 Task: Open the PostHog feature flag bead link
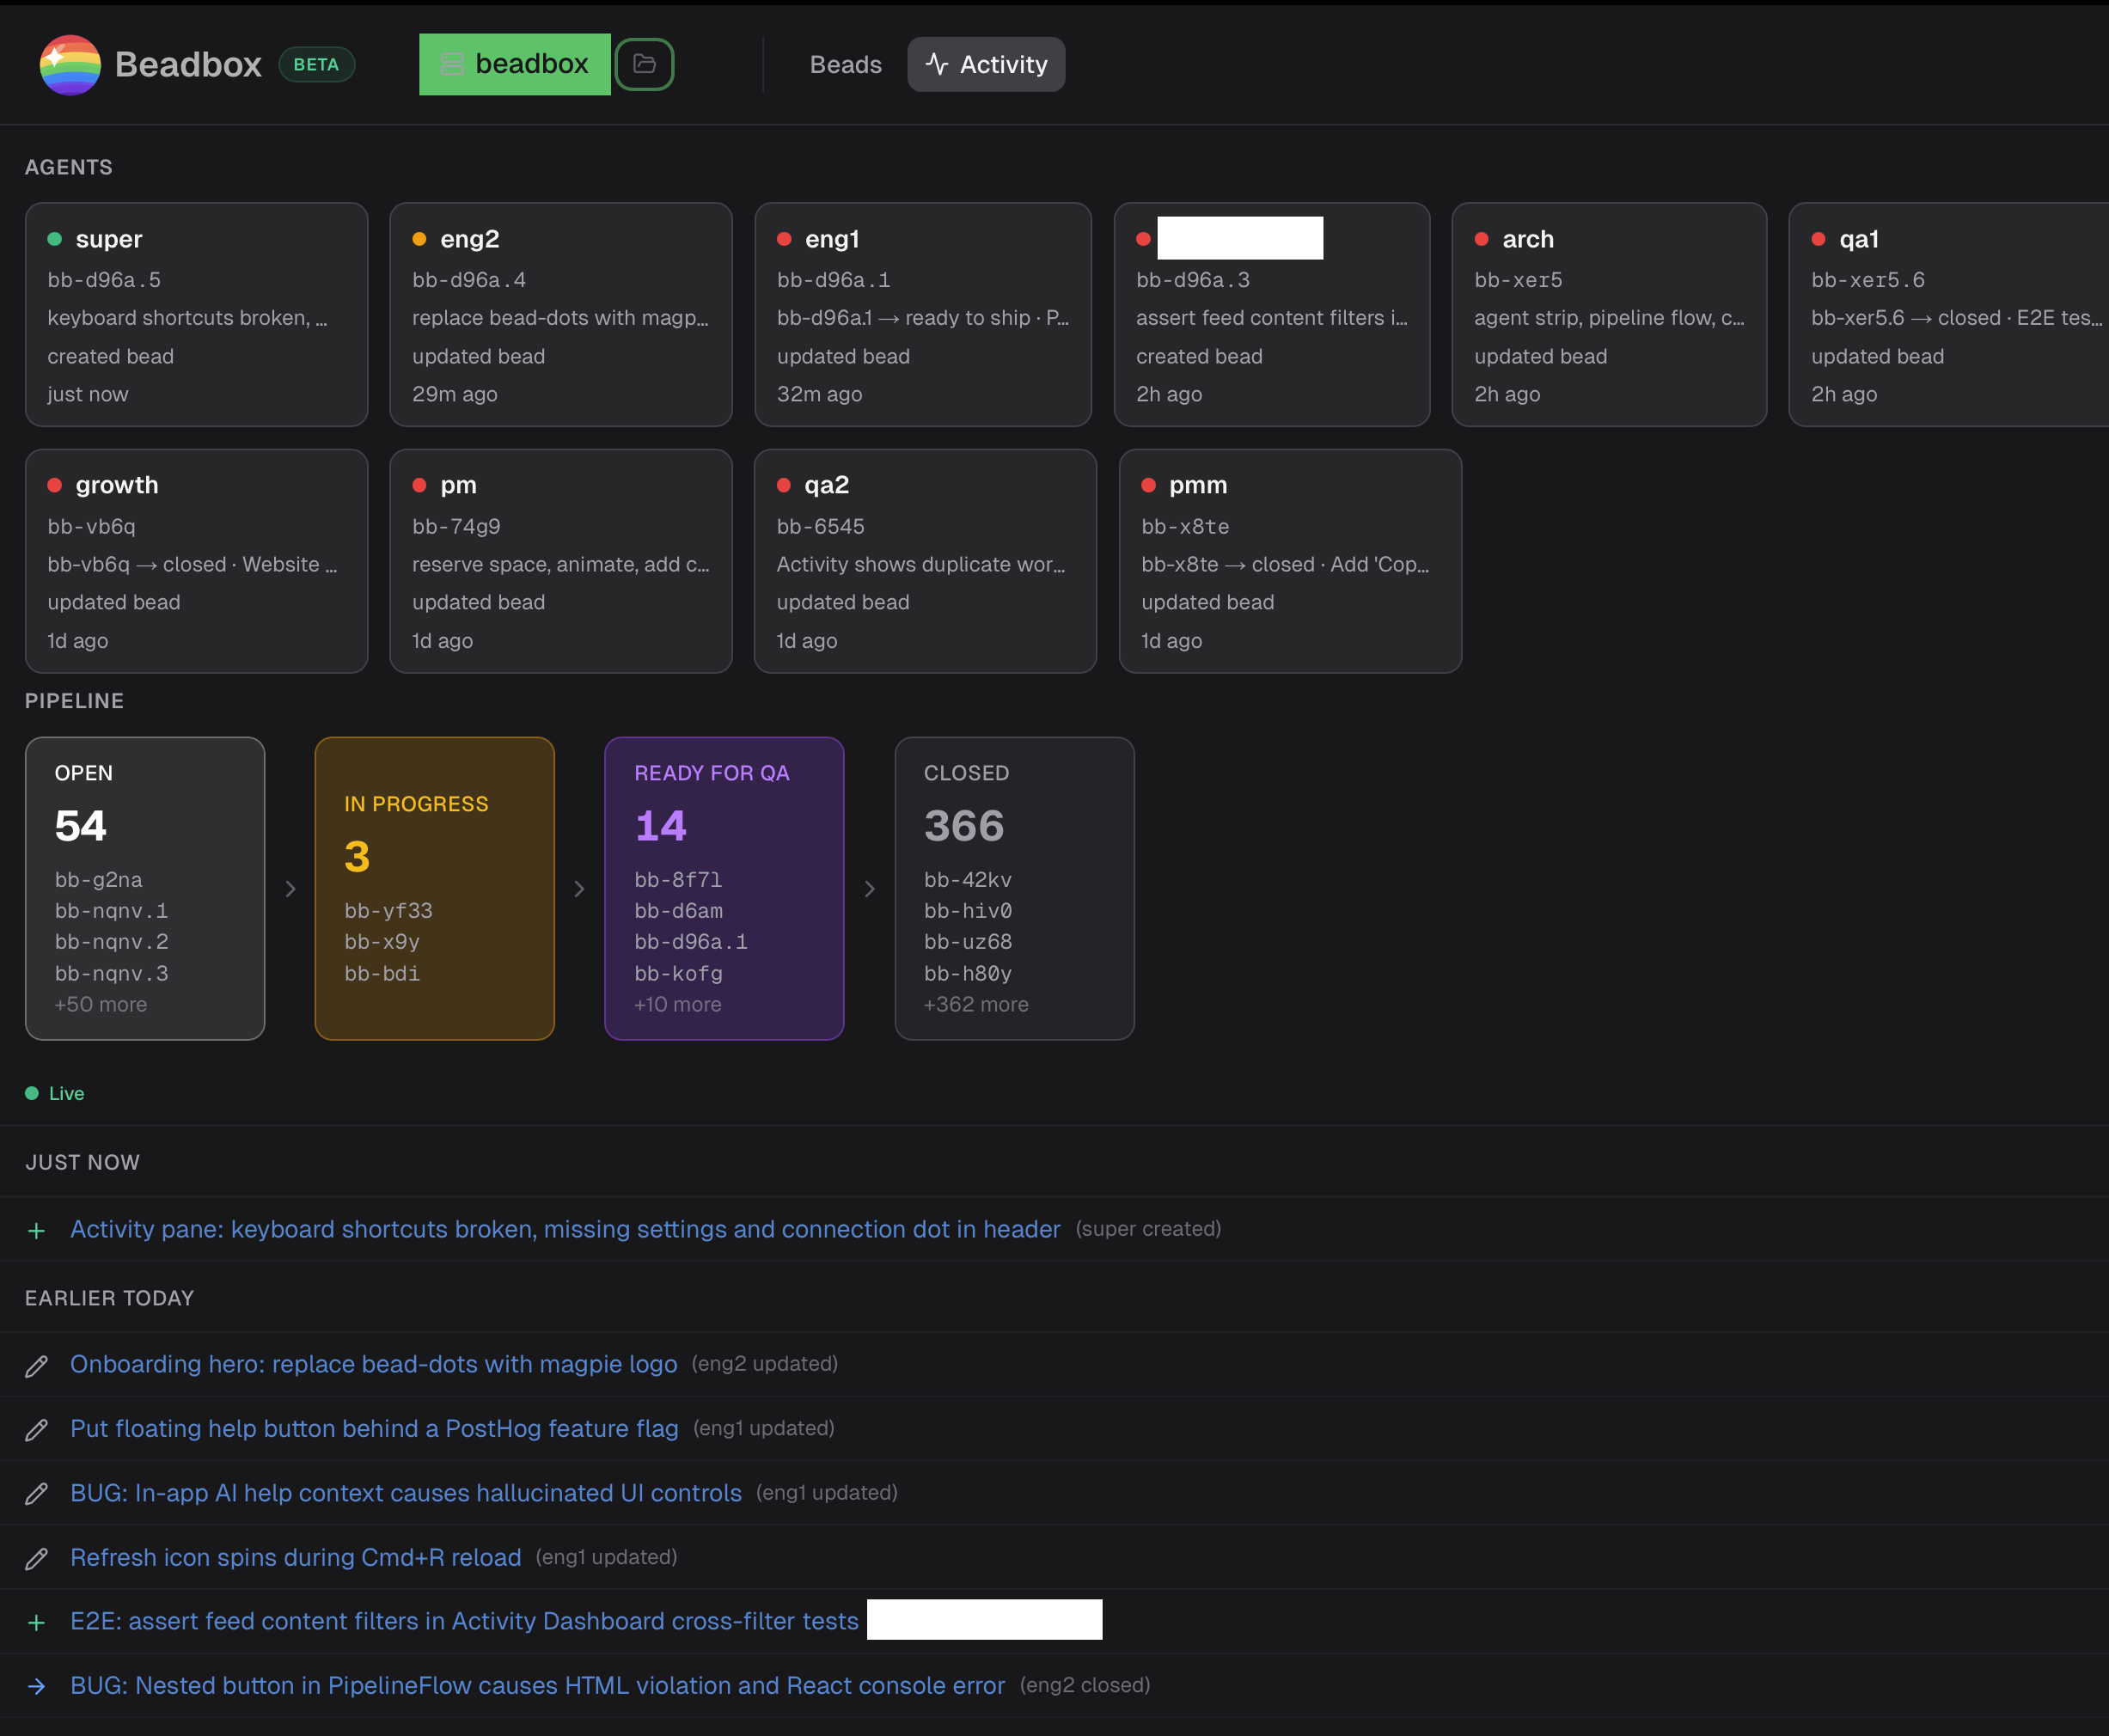click(x=374, y=1428)
